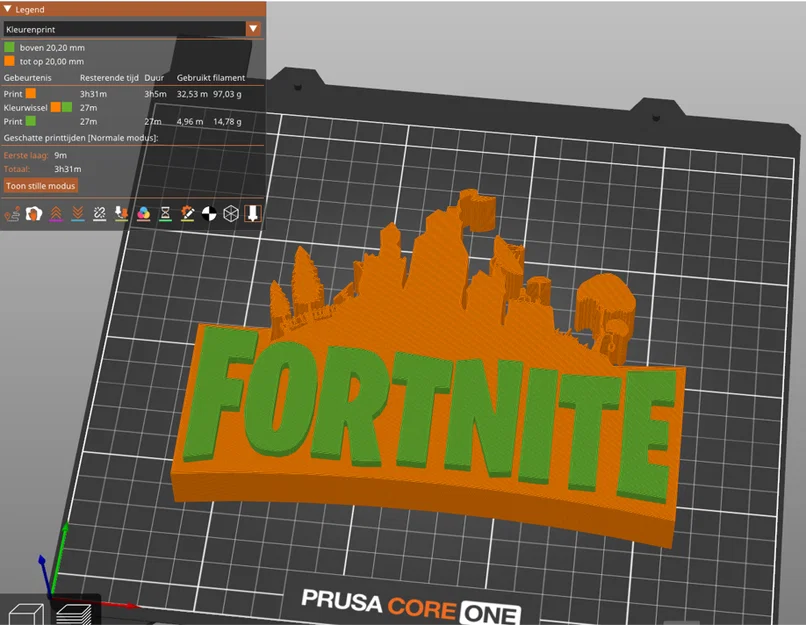Click the Duur column header

(x=154, y=78)
